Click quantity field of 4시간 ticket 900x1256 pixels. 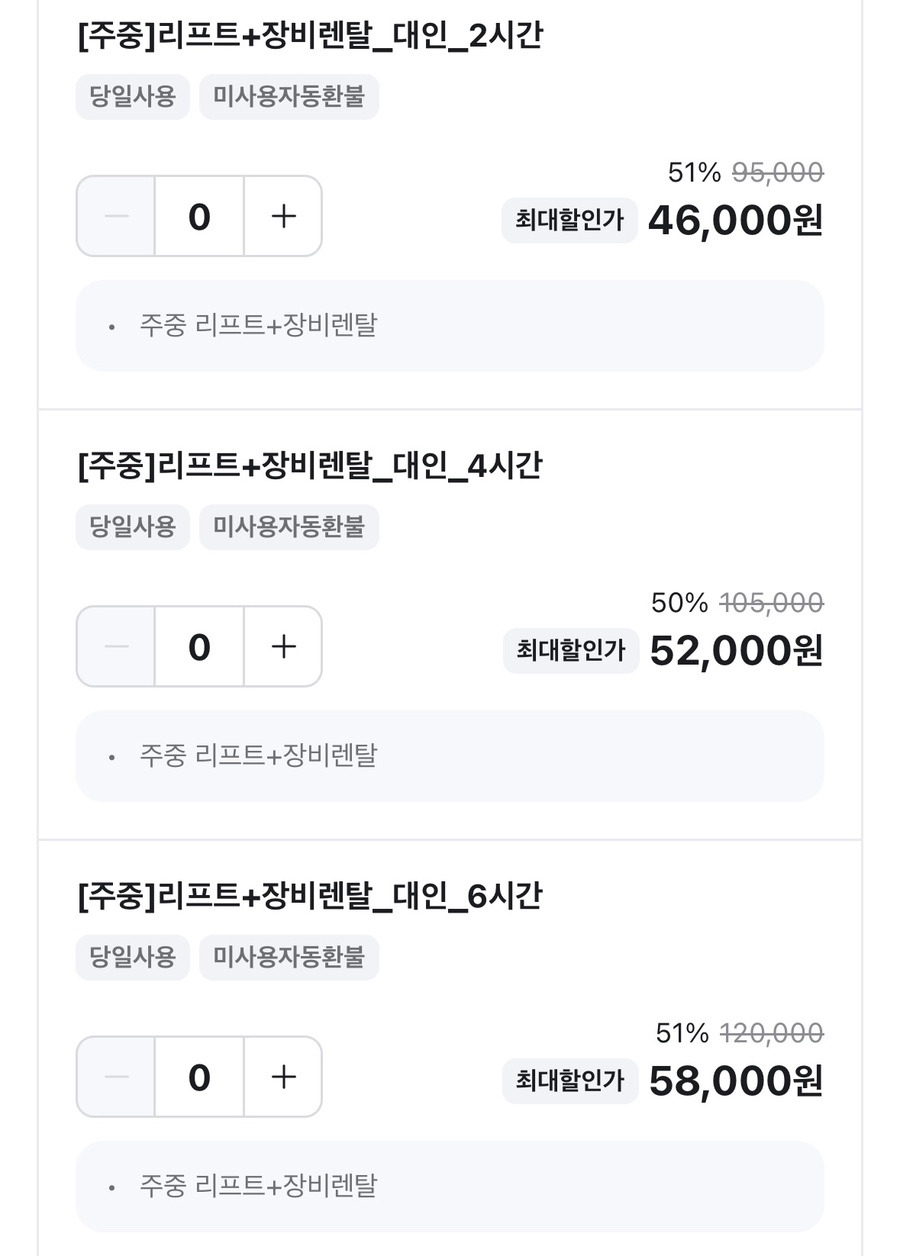[199, 646]
